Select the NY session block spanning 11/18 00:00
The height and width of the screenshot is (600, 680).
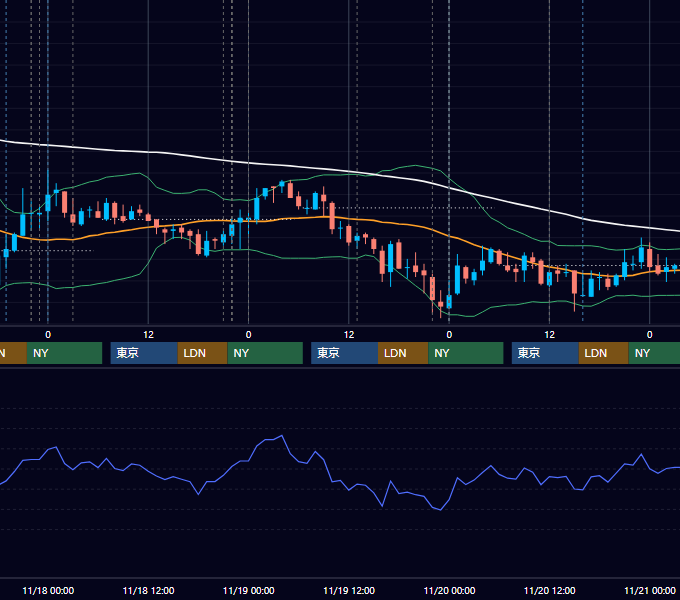tap(64, 353)
